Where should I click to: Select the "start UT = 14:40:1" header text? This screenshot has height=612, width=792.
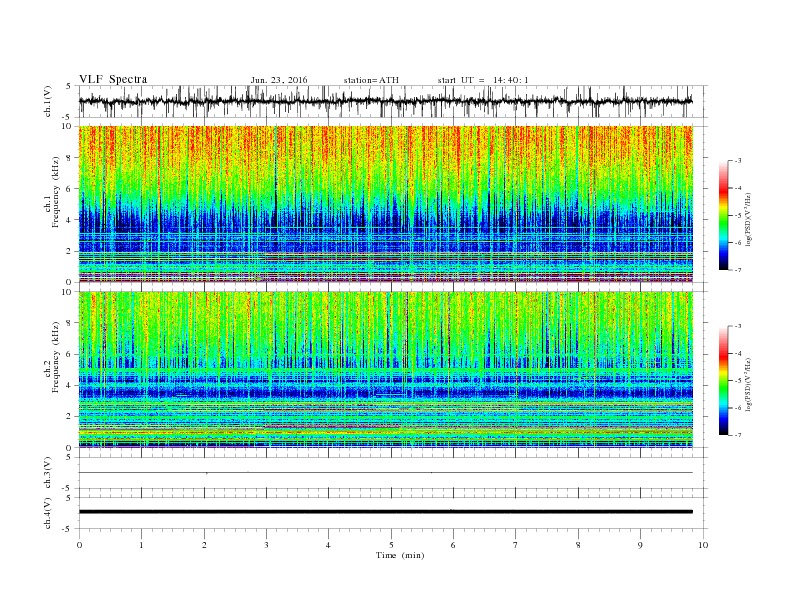pos(483,80)
